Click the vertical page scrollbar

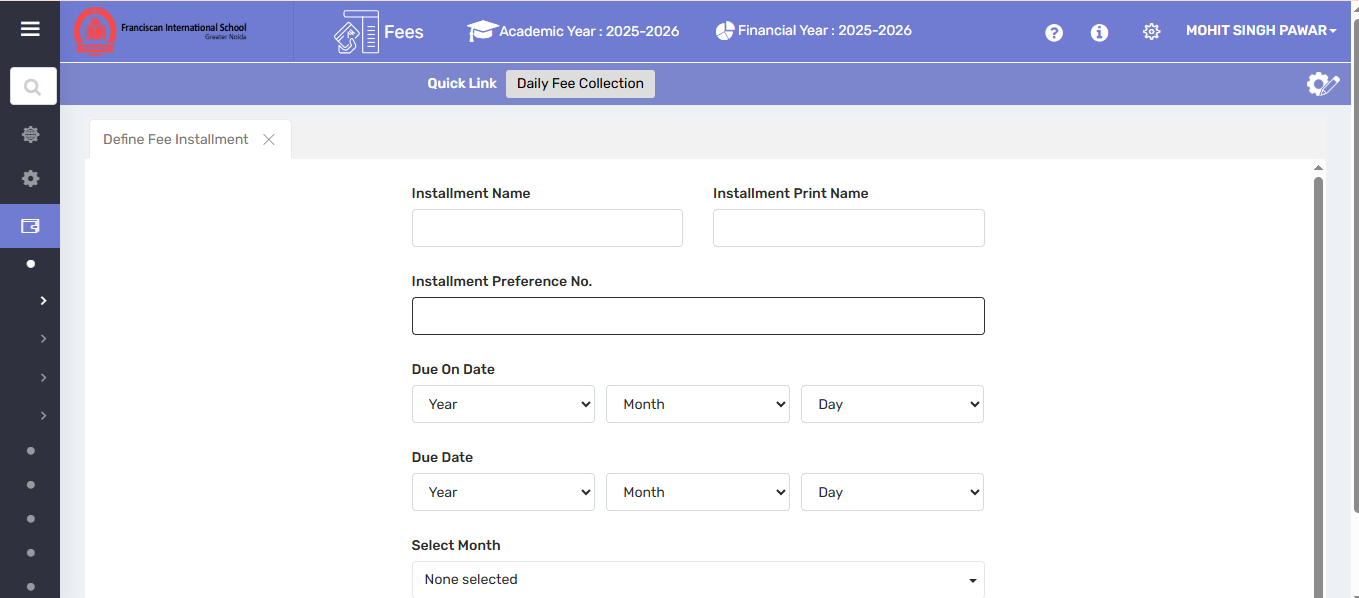coord(1318,380)
